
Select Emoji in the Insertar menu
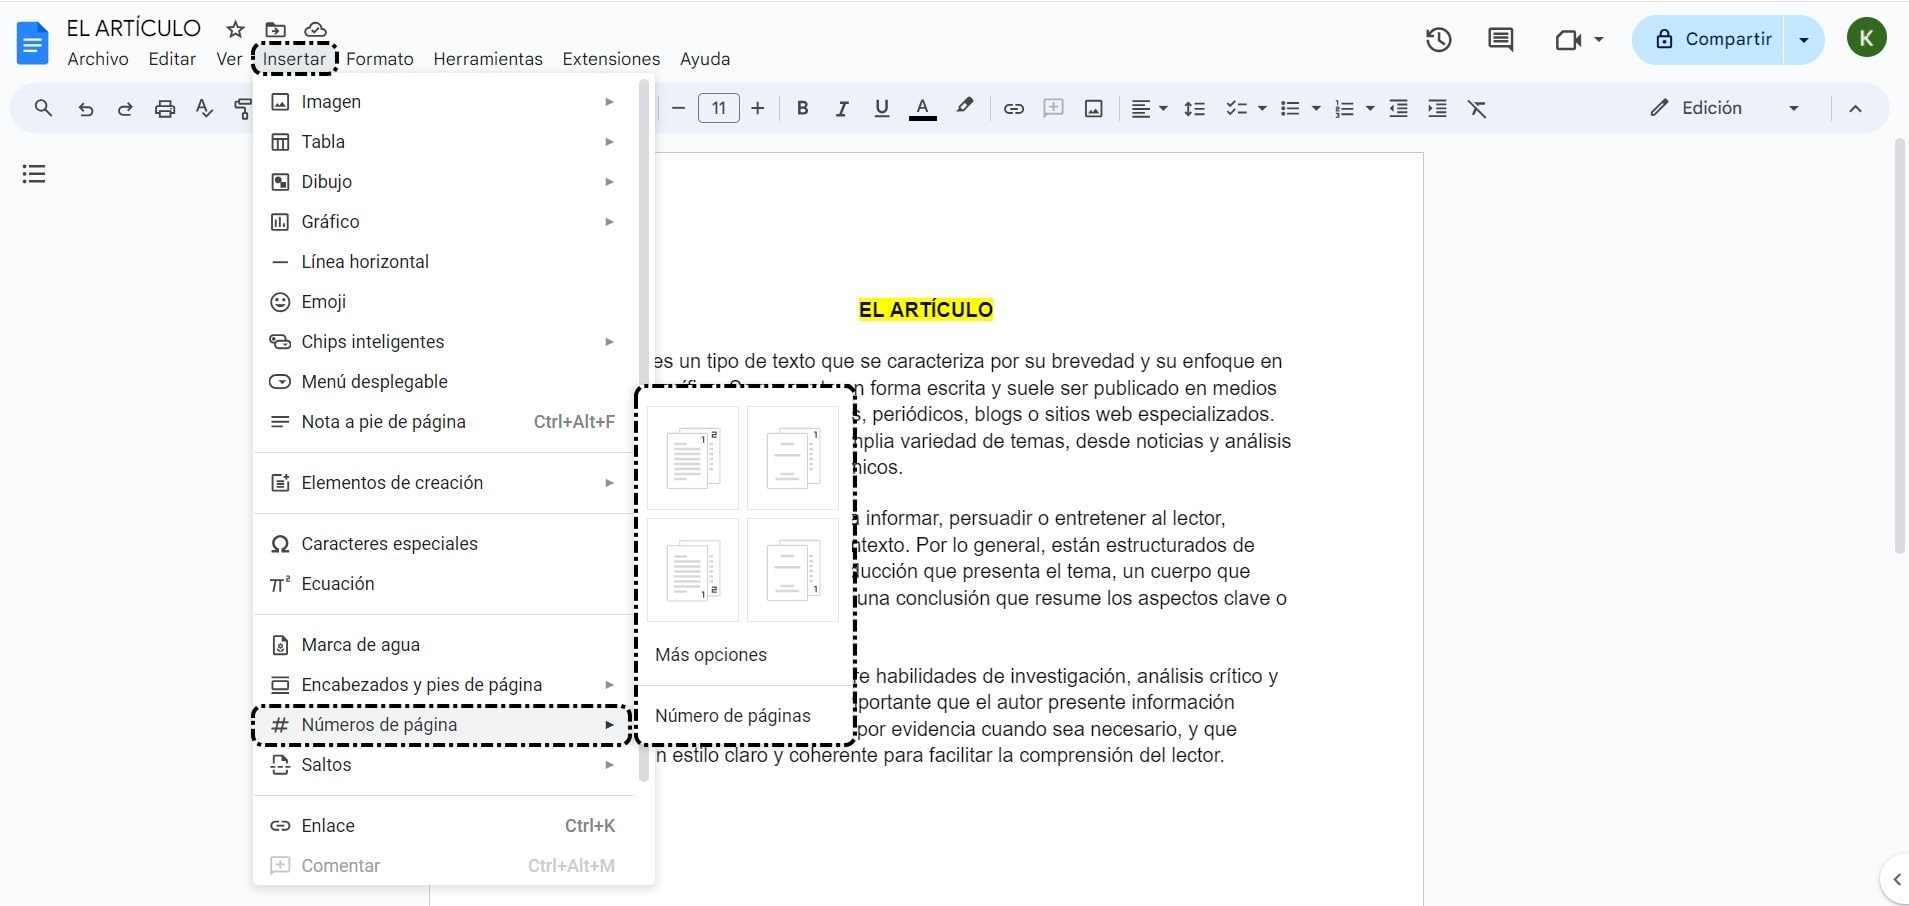pos(444,302)
